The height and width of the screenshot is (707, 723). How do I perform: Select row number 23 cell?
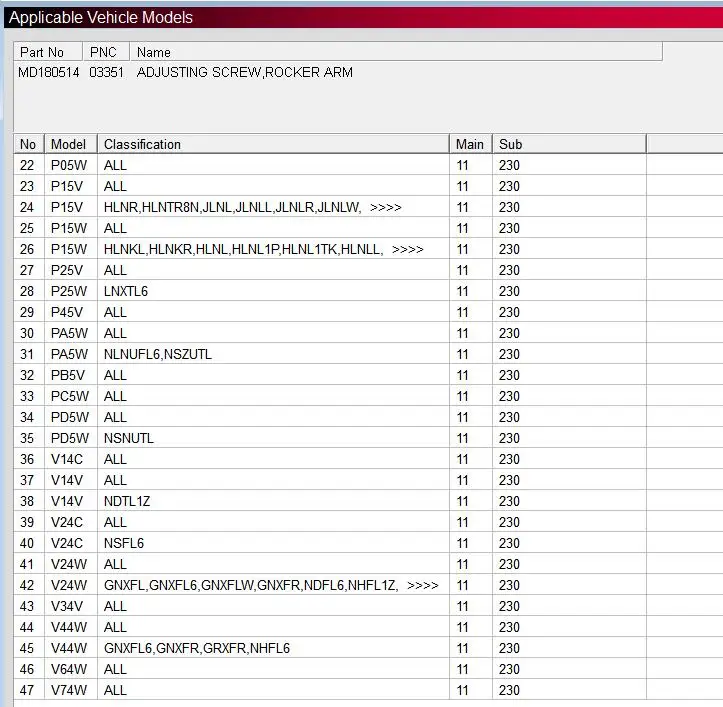tap(29, 186)
